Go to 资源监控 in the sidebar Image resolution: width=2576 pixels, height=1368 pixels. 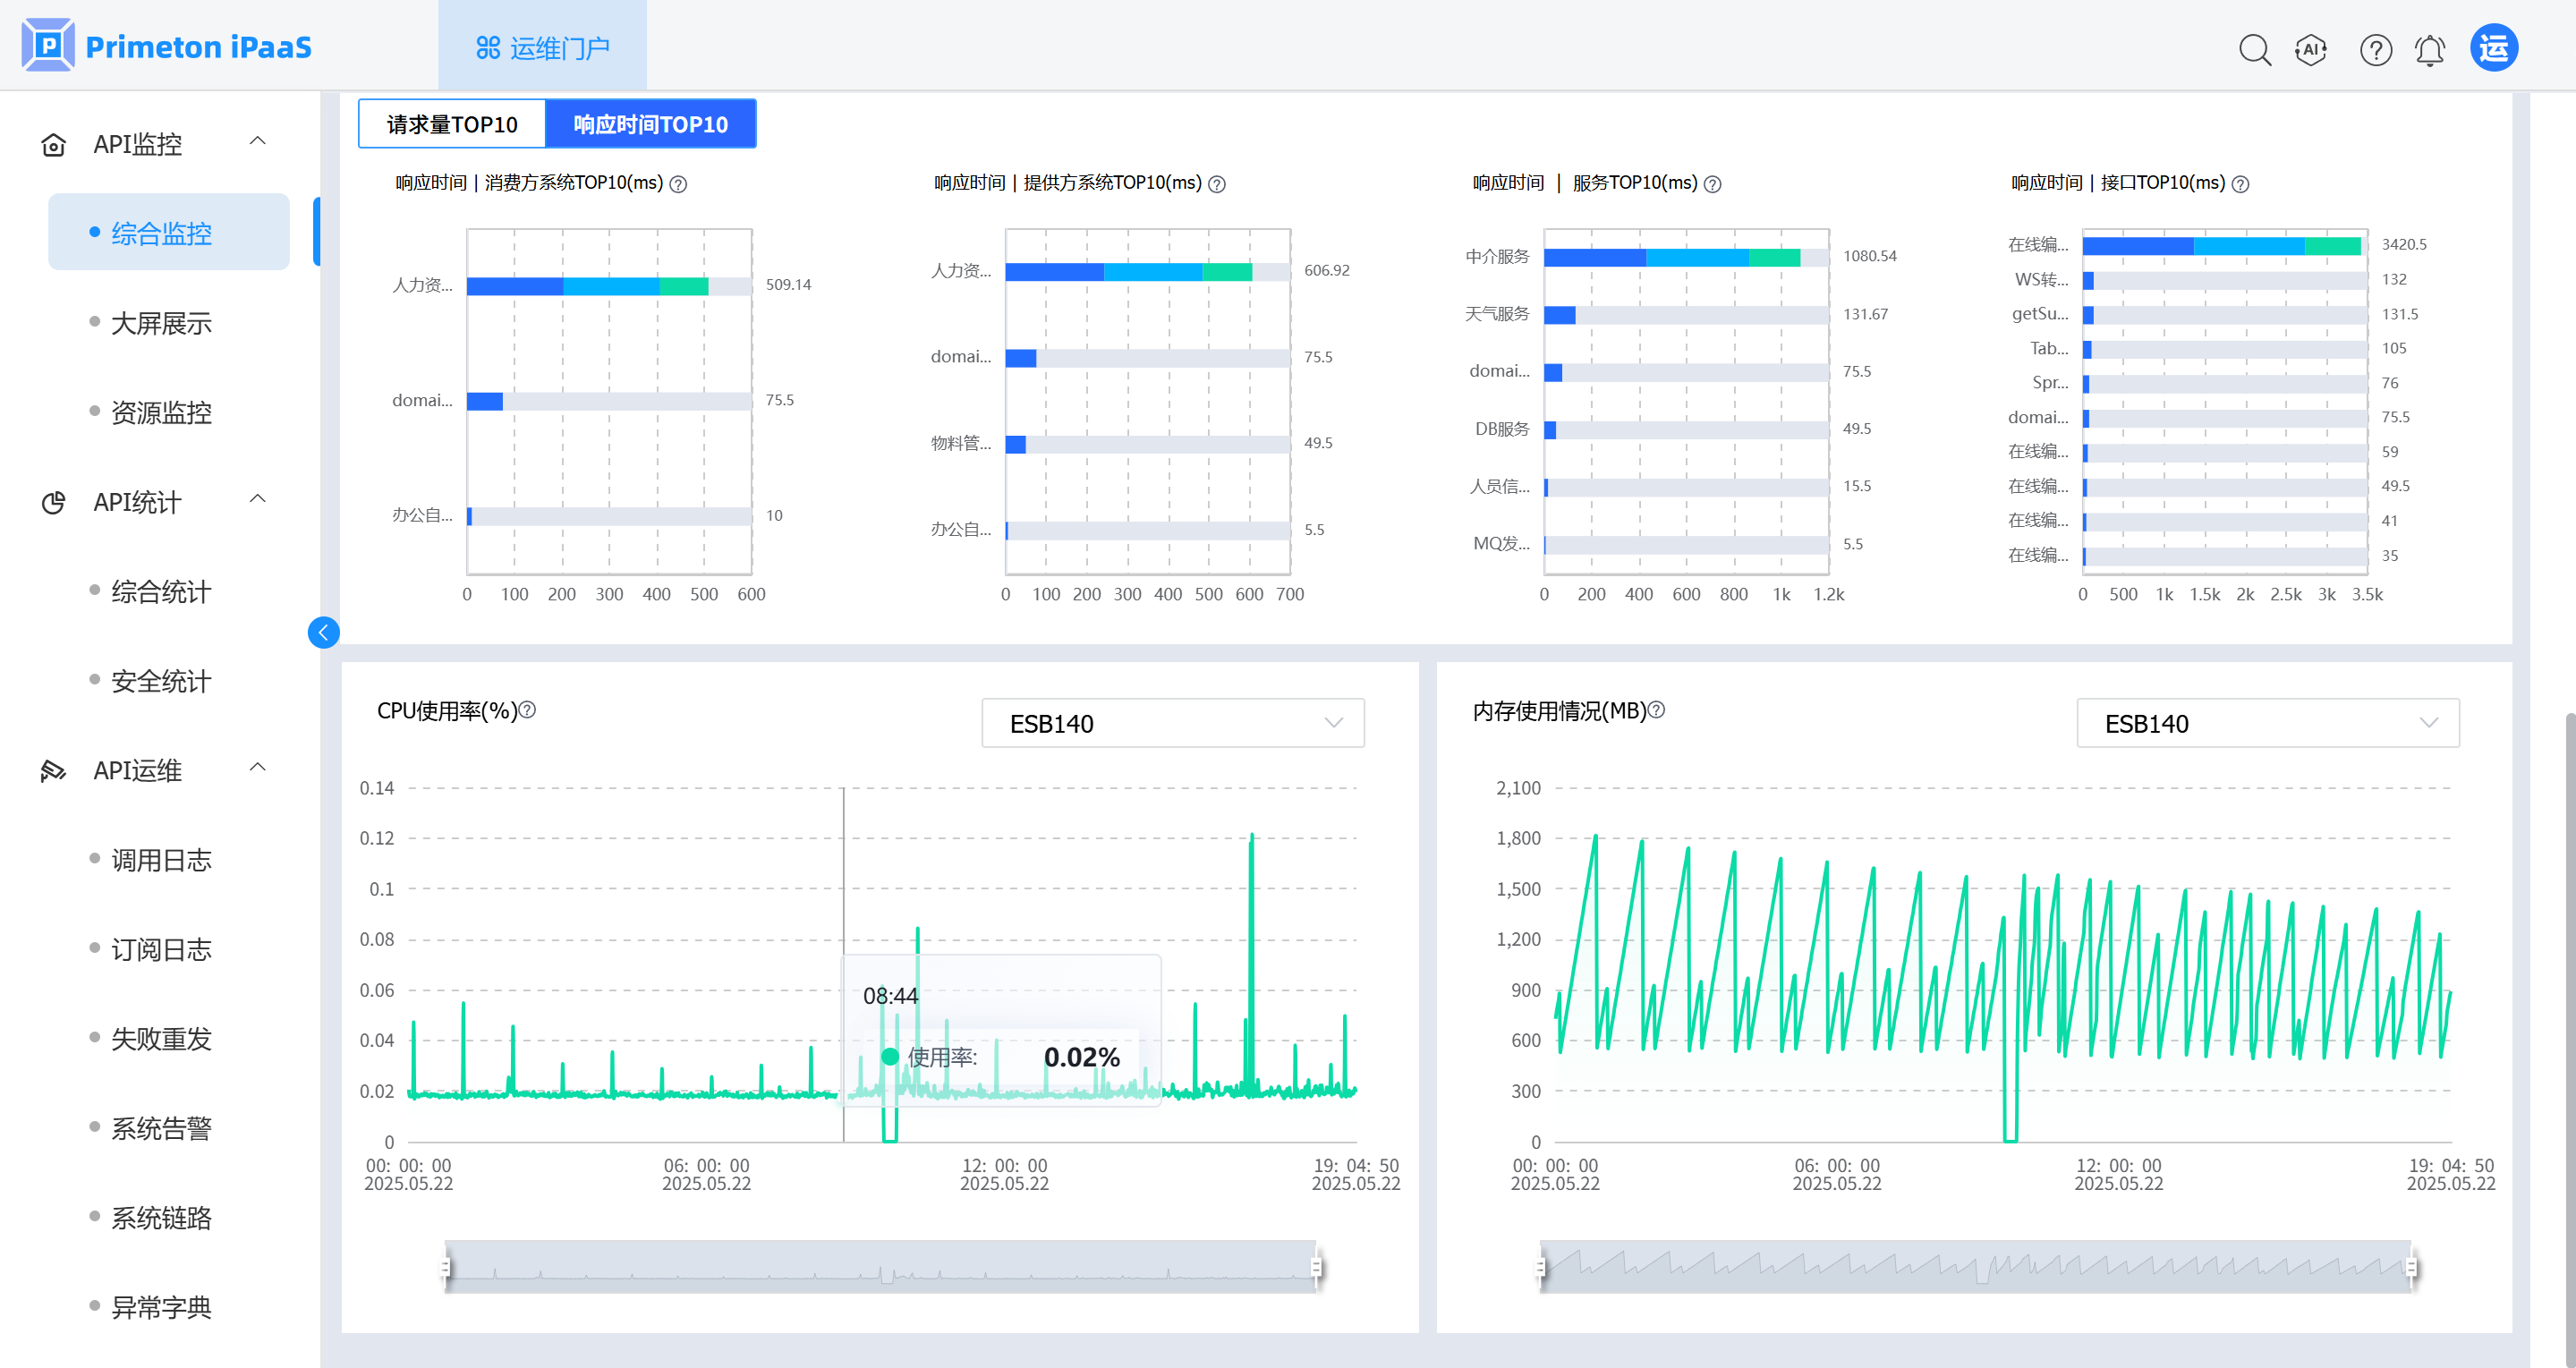coord(161,412)
